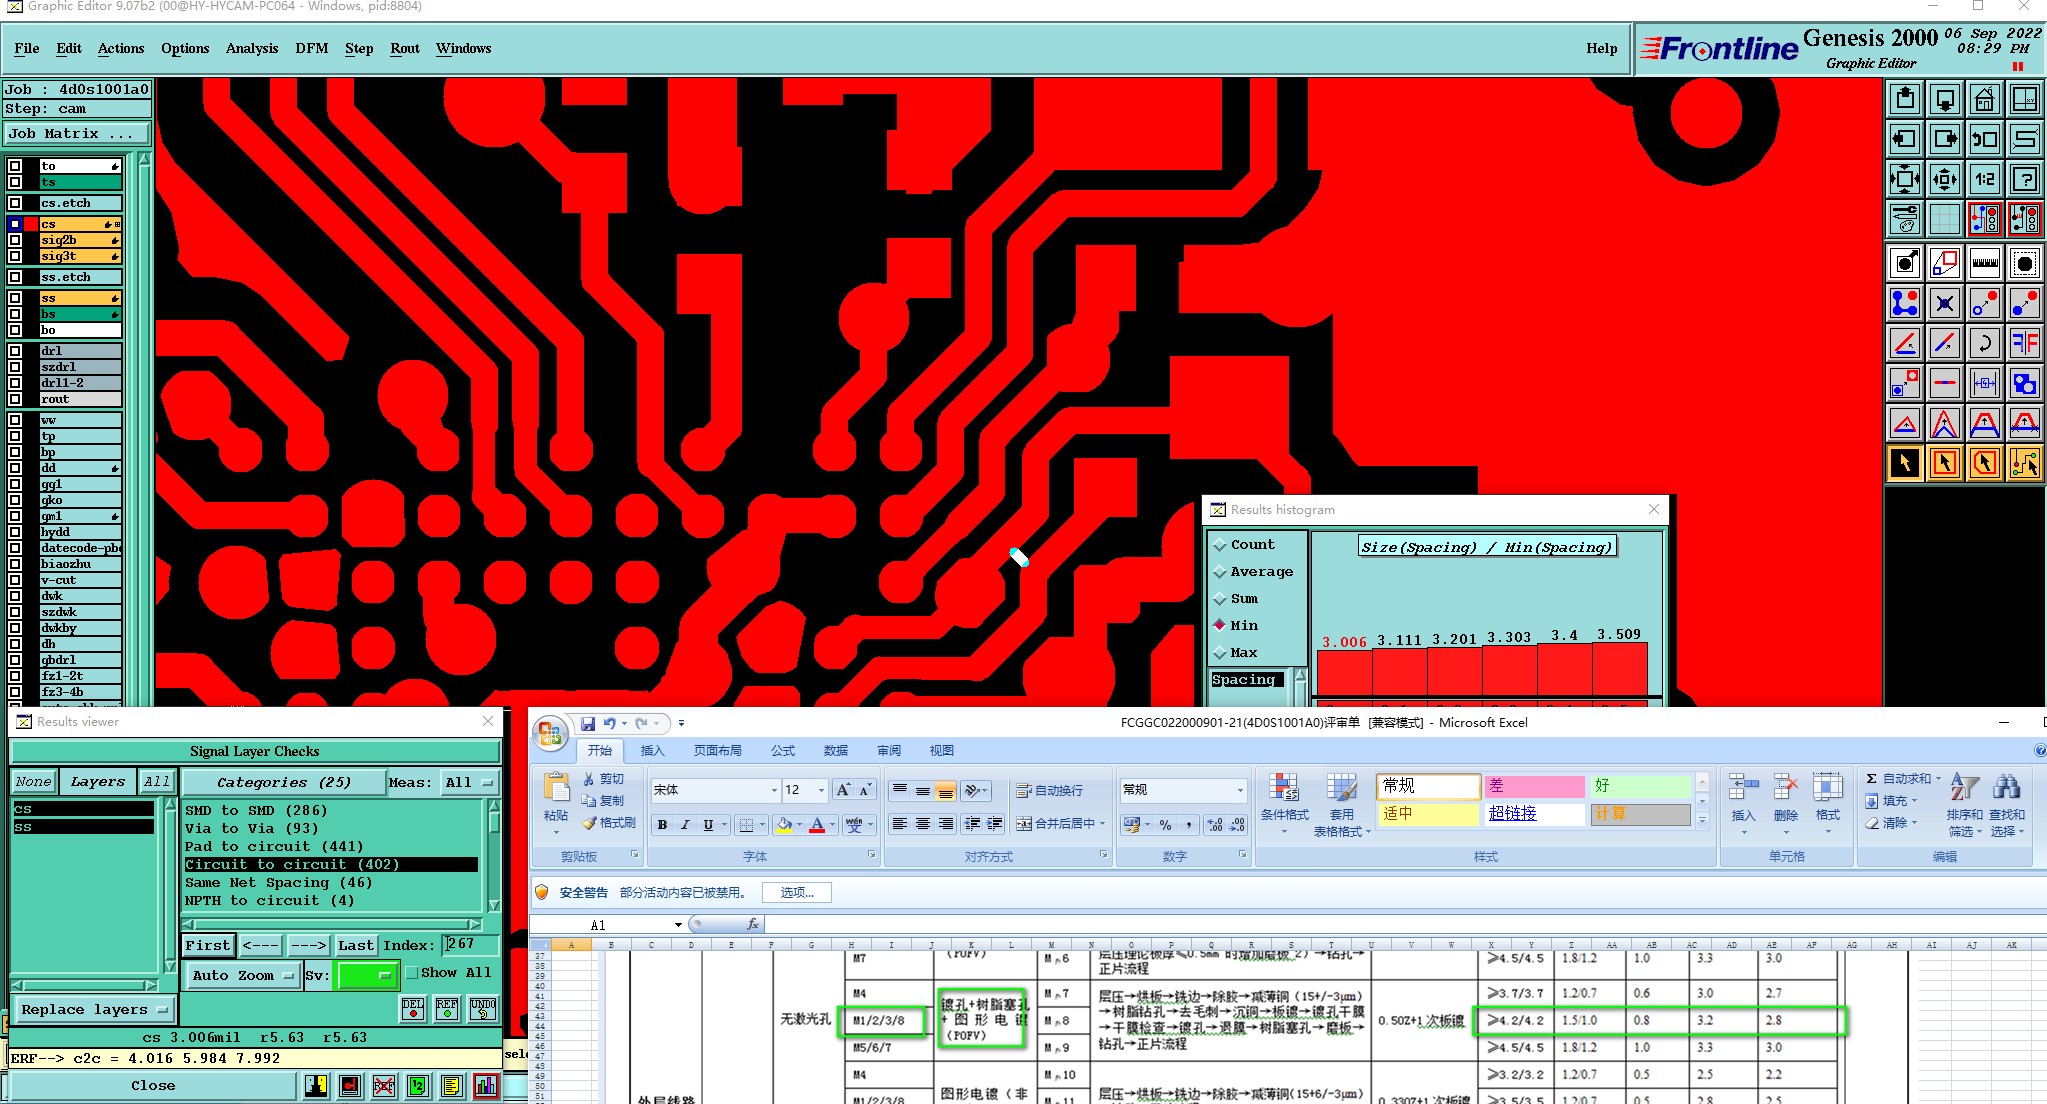2047x1104 pixels.
Task: Click the Percent style icon in Excel
Action: pos(1165,825)
